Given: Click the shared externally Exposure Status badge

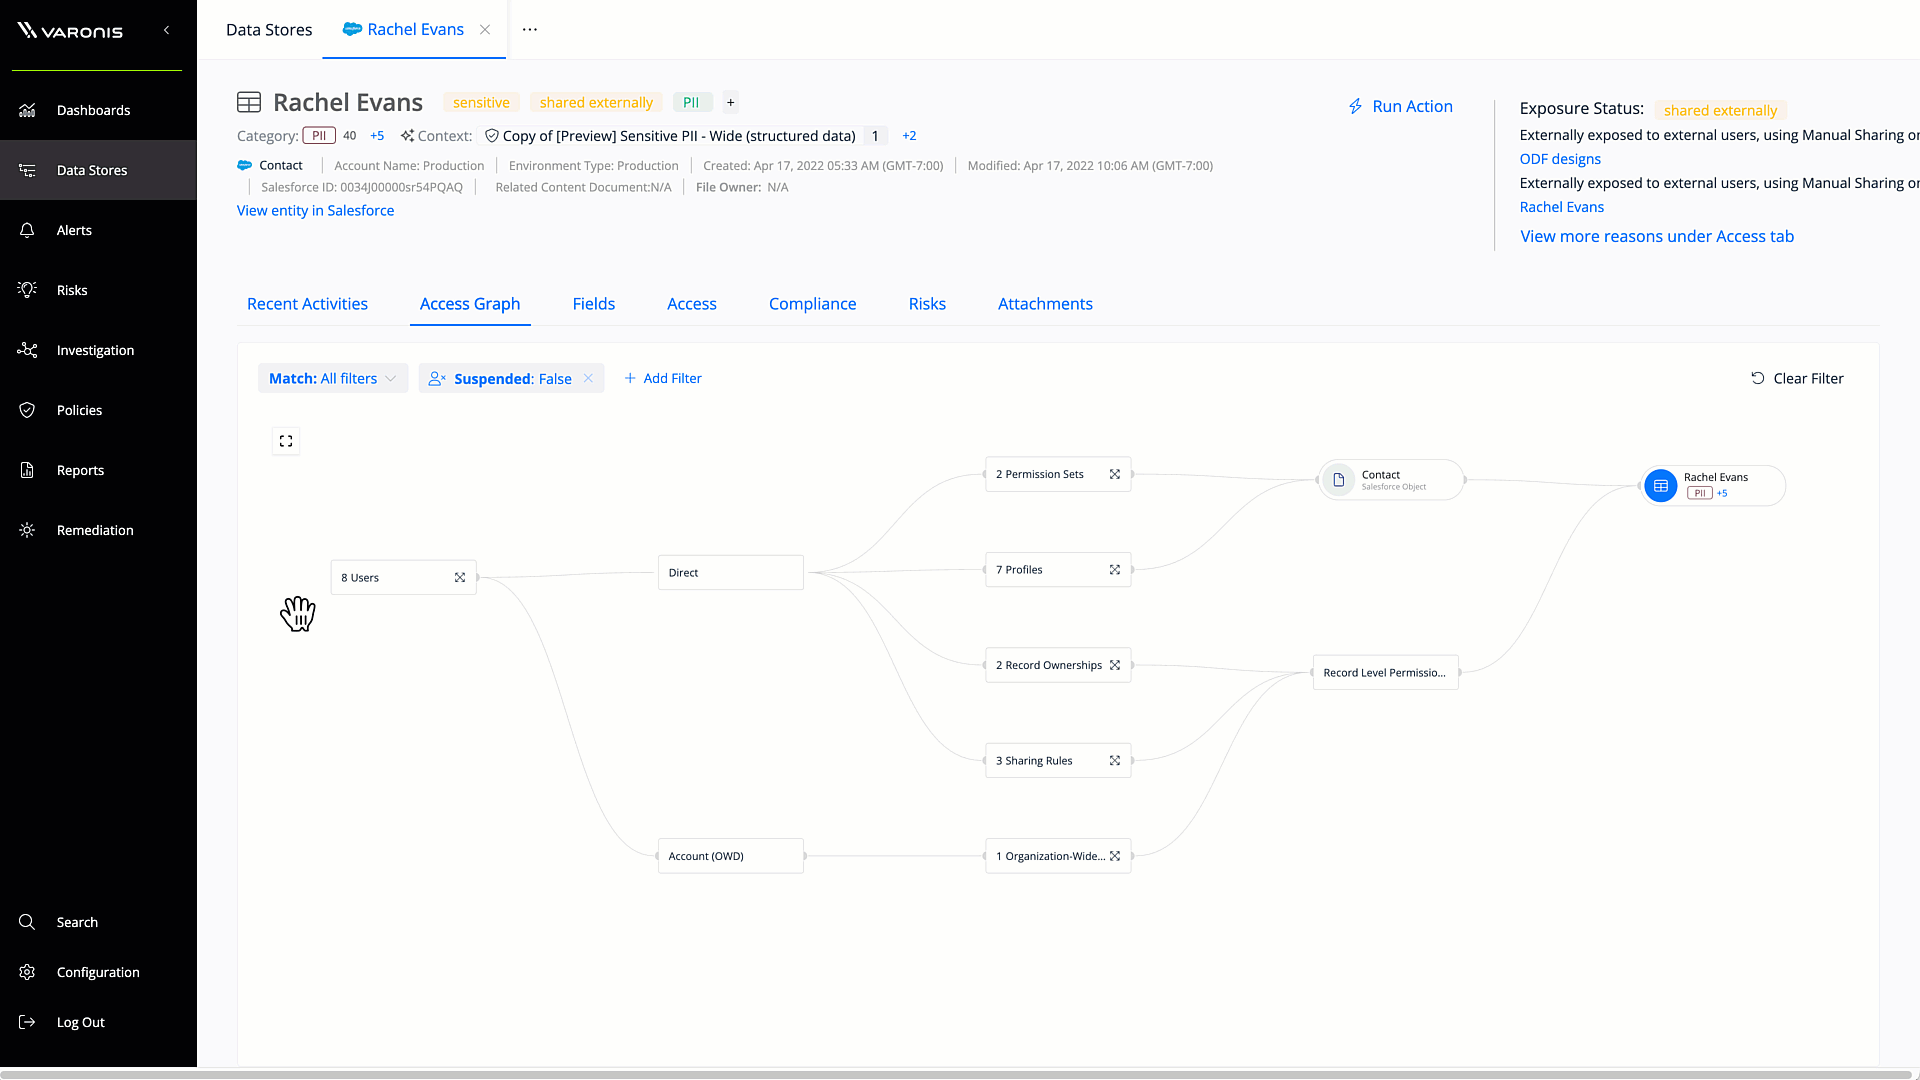Looking at the screenshot, I should tap(1720, 110).
